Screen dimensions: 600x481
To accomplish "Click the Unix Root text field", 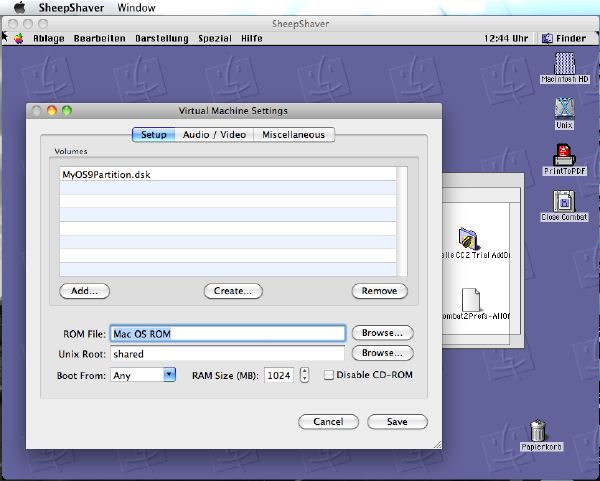I will 228,354.
